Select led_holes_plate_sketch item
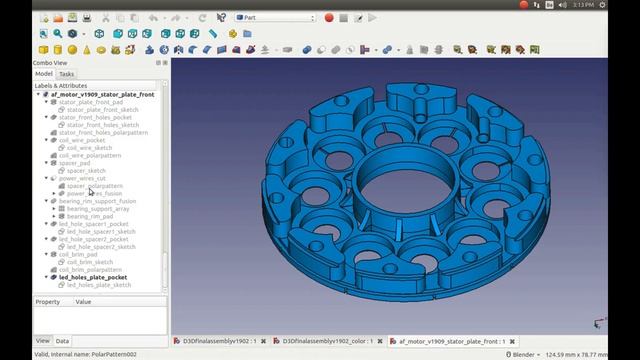This screenshot has width=640, height=360. pos(99,285)
